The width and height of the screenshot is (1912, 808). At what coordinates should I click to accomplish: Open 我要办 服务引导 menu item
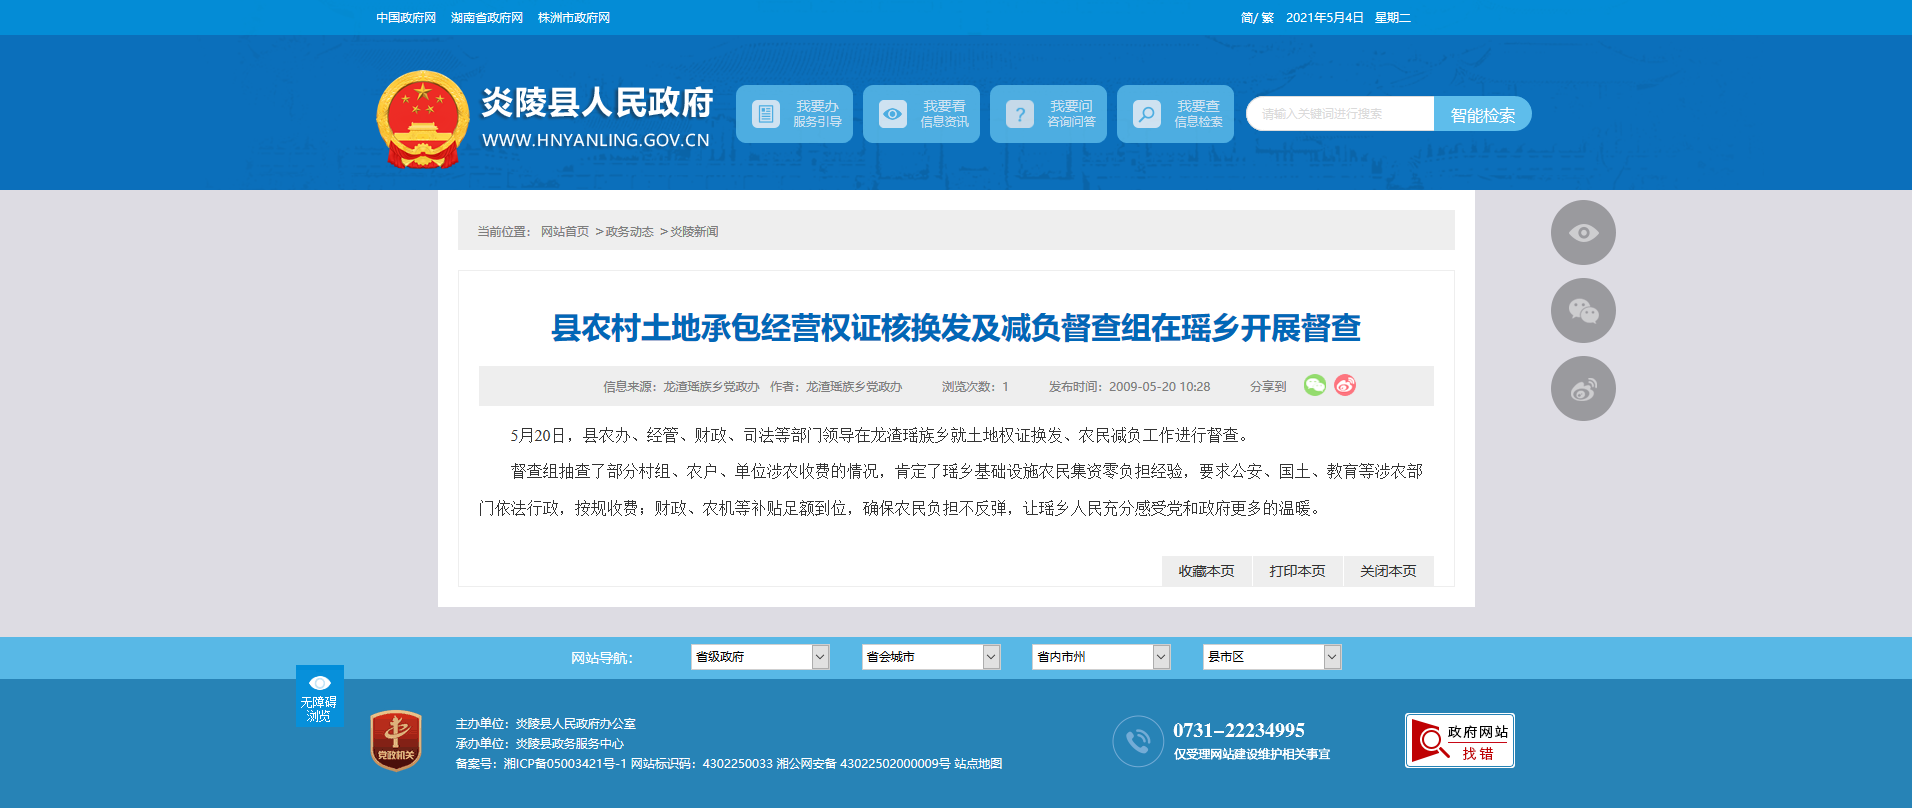[x=794, y=114]
